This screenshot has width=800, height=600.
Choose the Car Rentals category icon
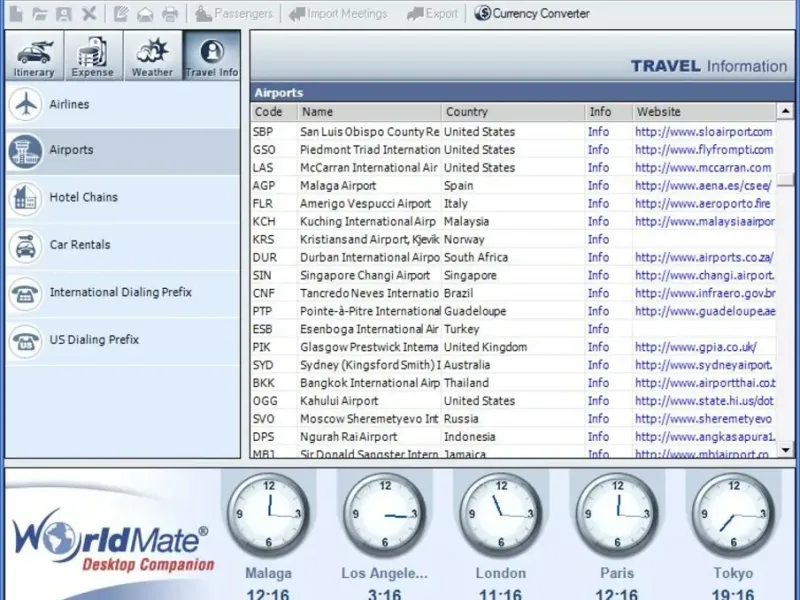click(x=25, y=245)
